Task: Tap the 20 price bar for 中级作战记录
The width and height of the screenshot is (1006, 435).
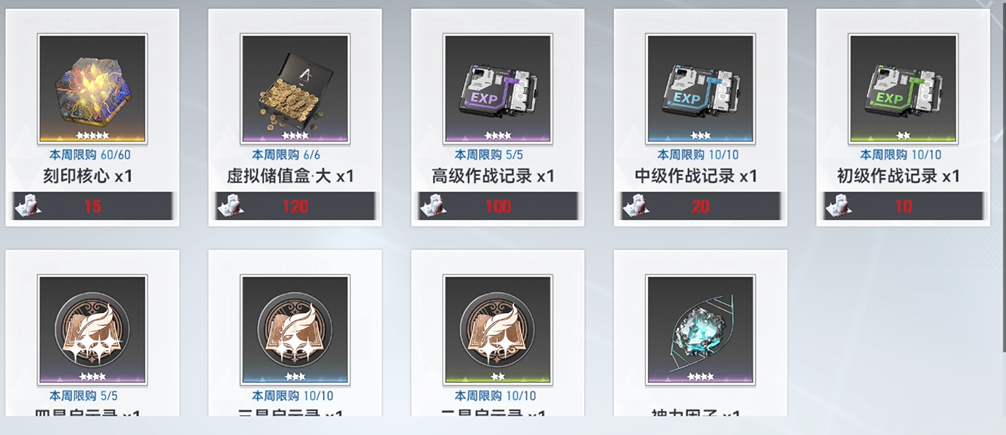Action: pyautogui.click(x=701, y=206)
